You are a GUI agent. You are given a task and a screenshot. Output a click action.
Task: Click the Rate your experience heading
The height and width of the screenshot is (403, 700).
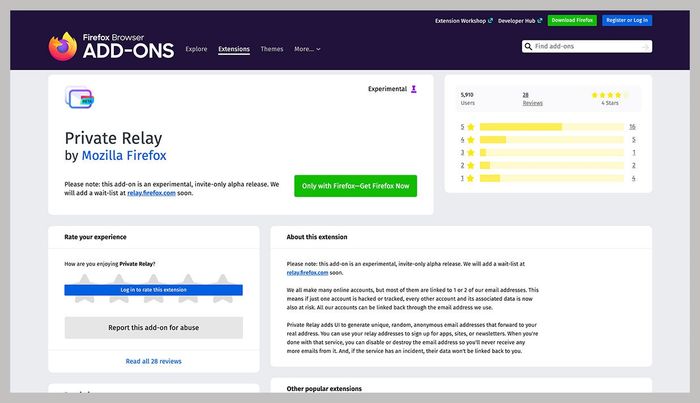(x=96, y=237)
